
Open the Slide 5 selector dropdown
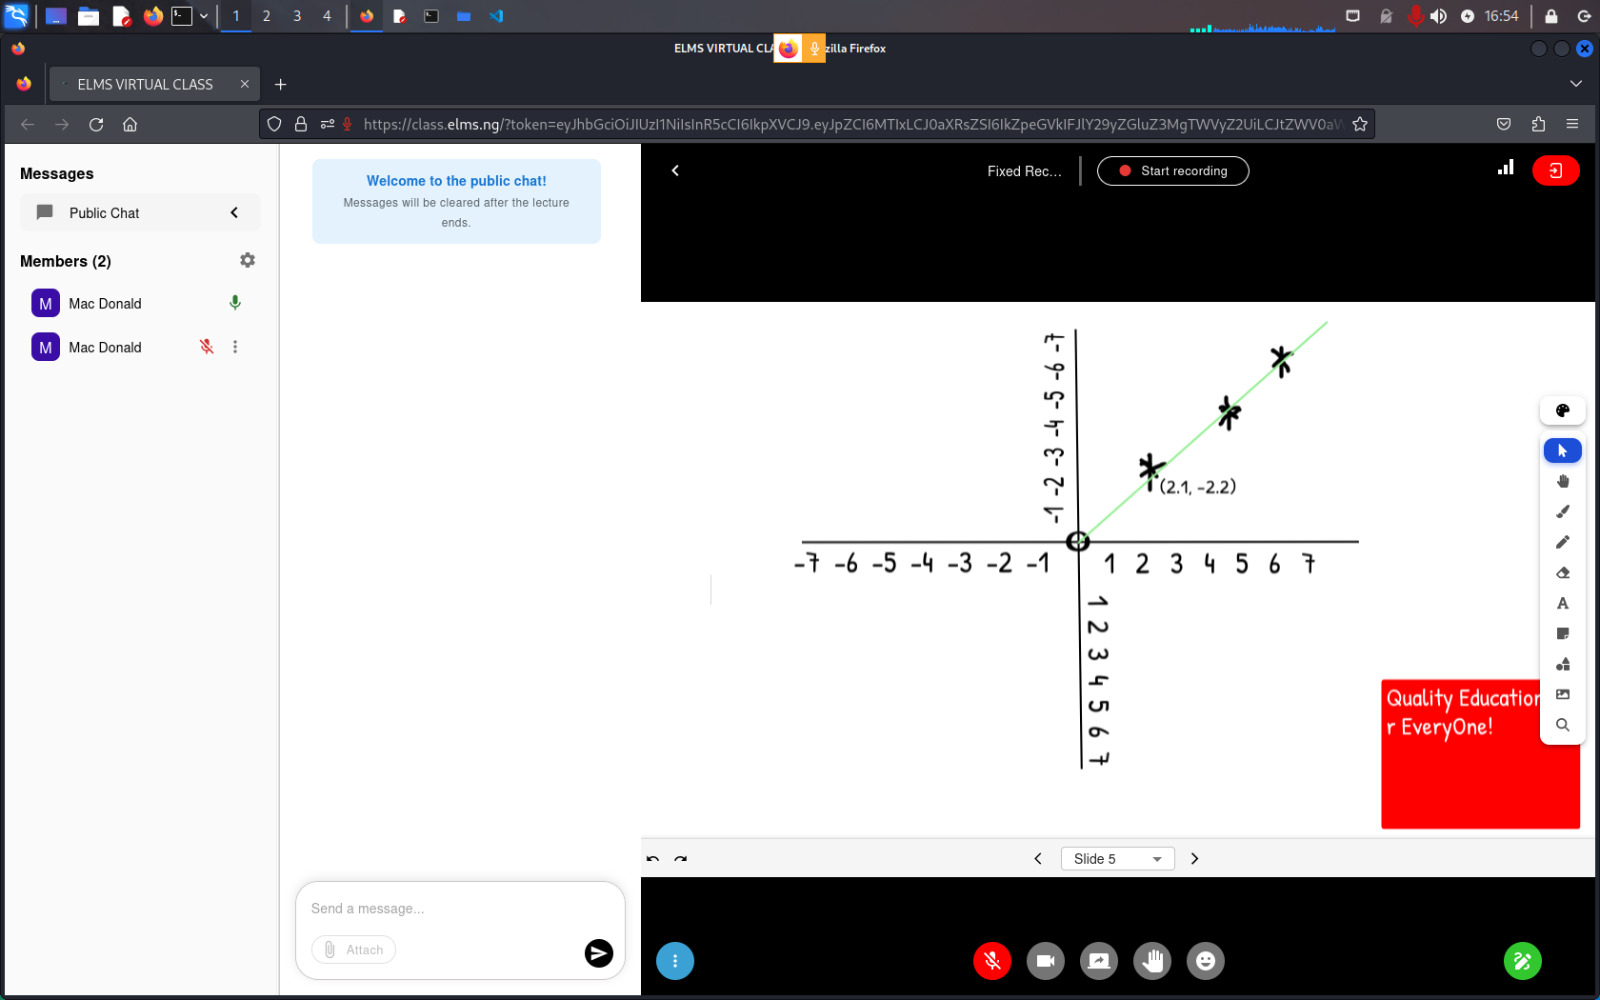point(1117,858)
